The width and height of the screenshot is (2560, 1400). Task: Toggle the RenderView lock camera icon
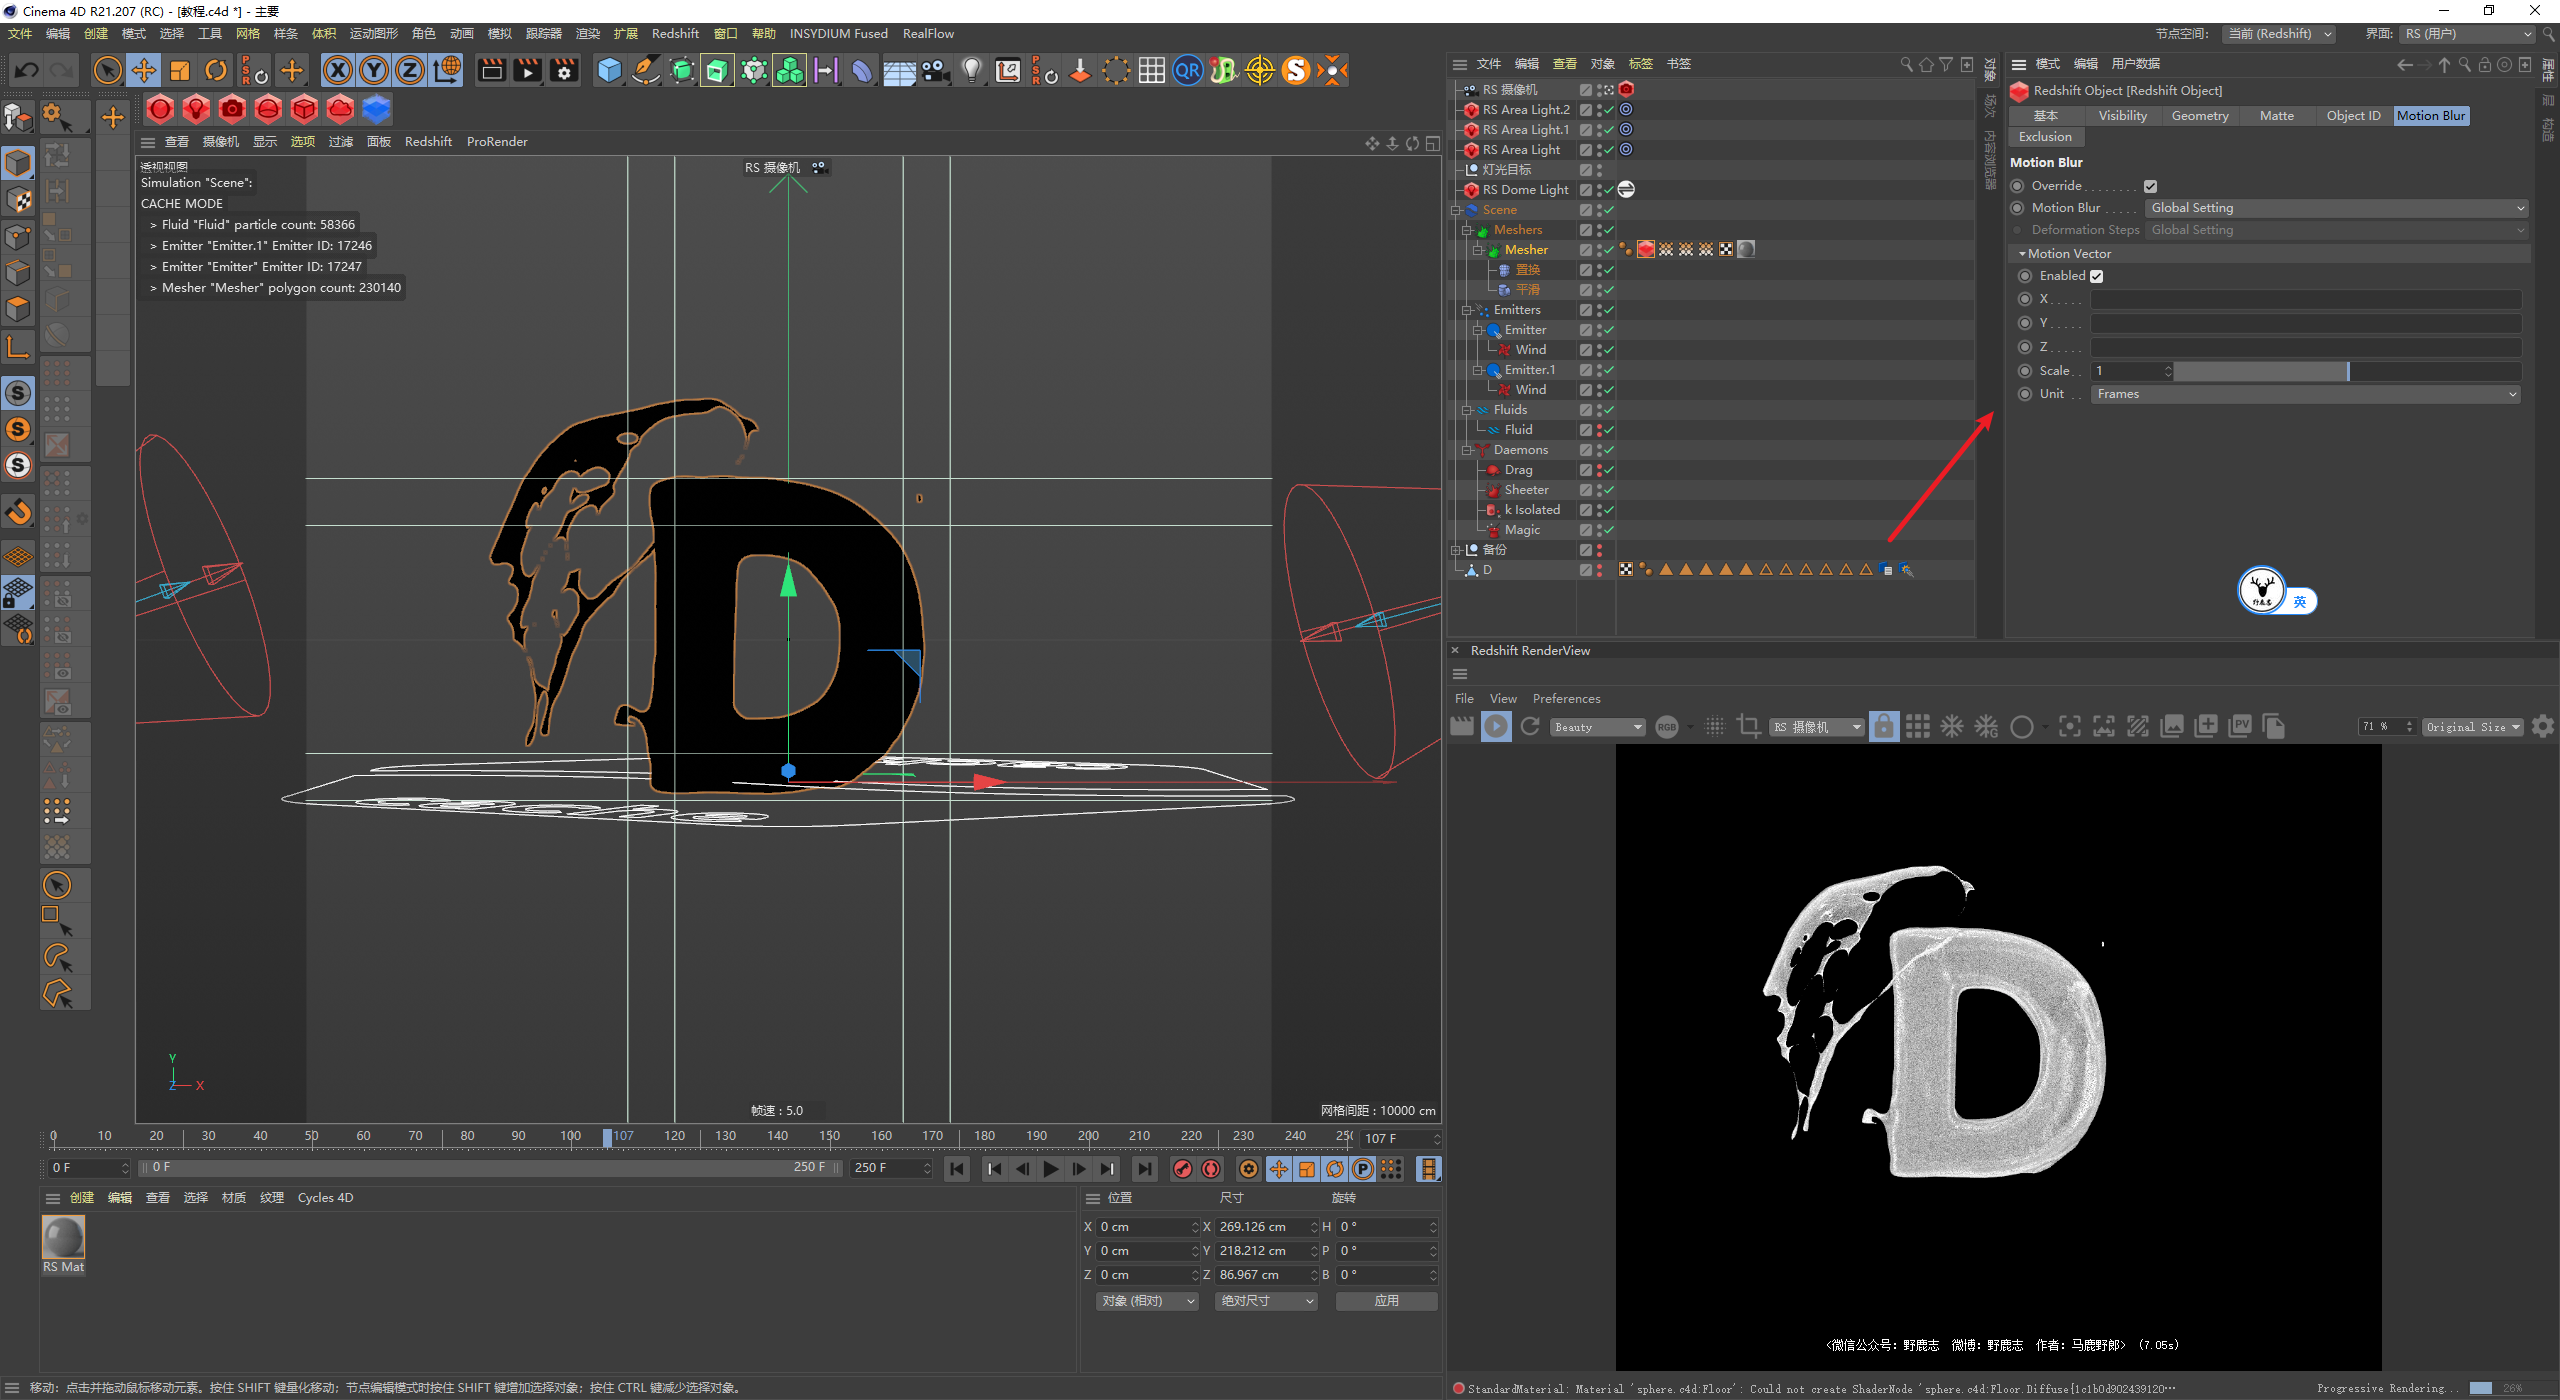click(x=1883, y=727)
